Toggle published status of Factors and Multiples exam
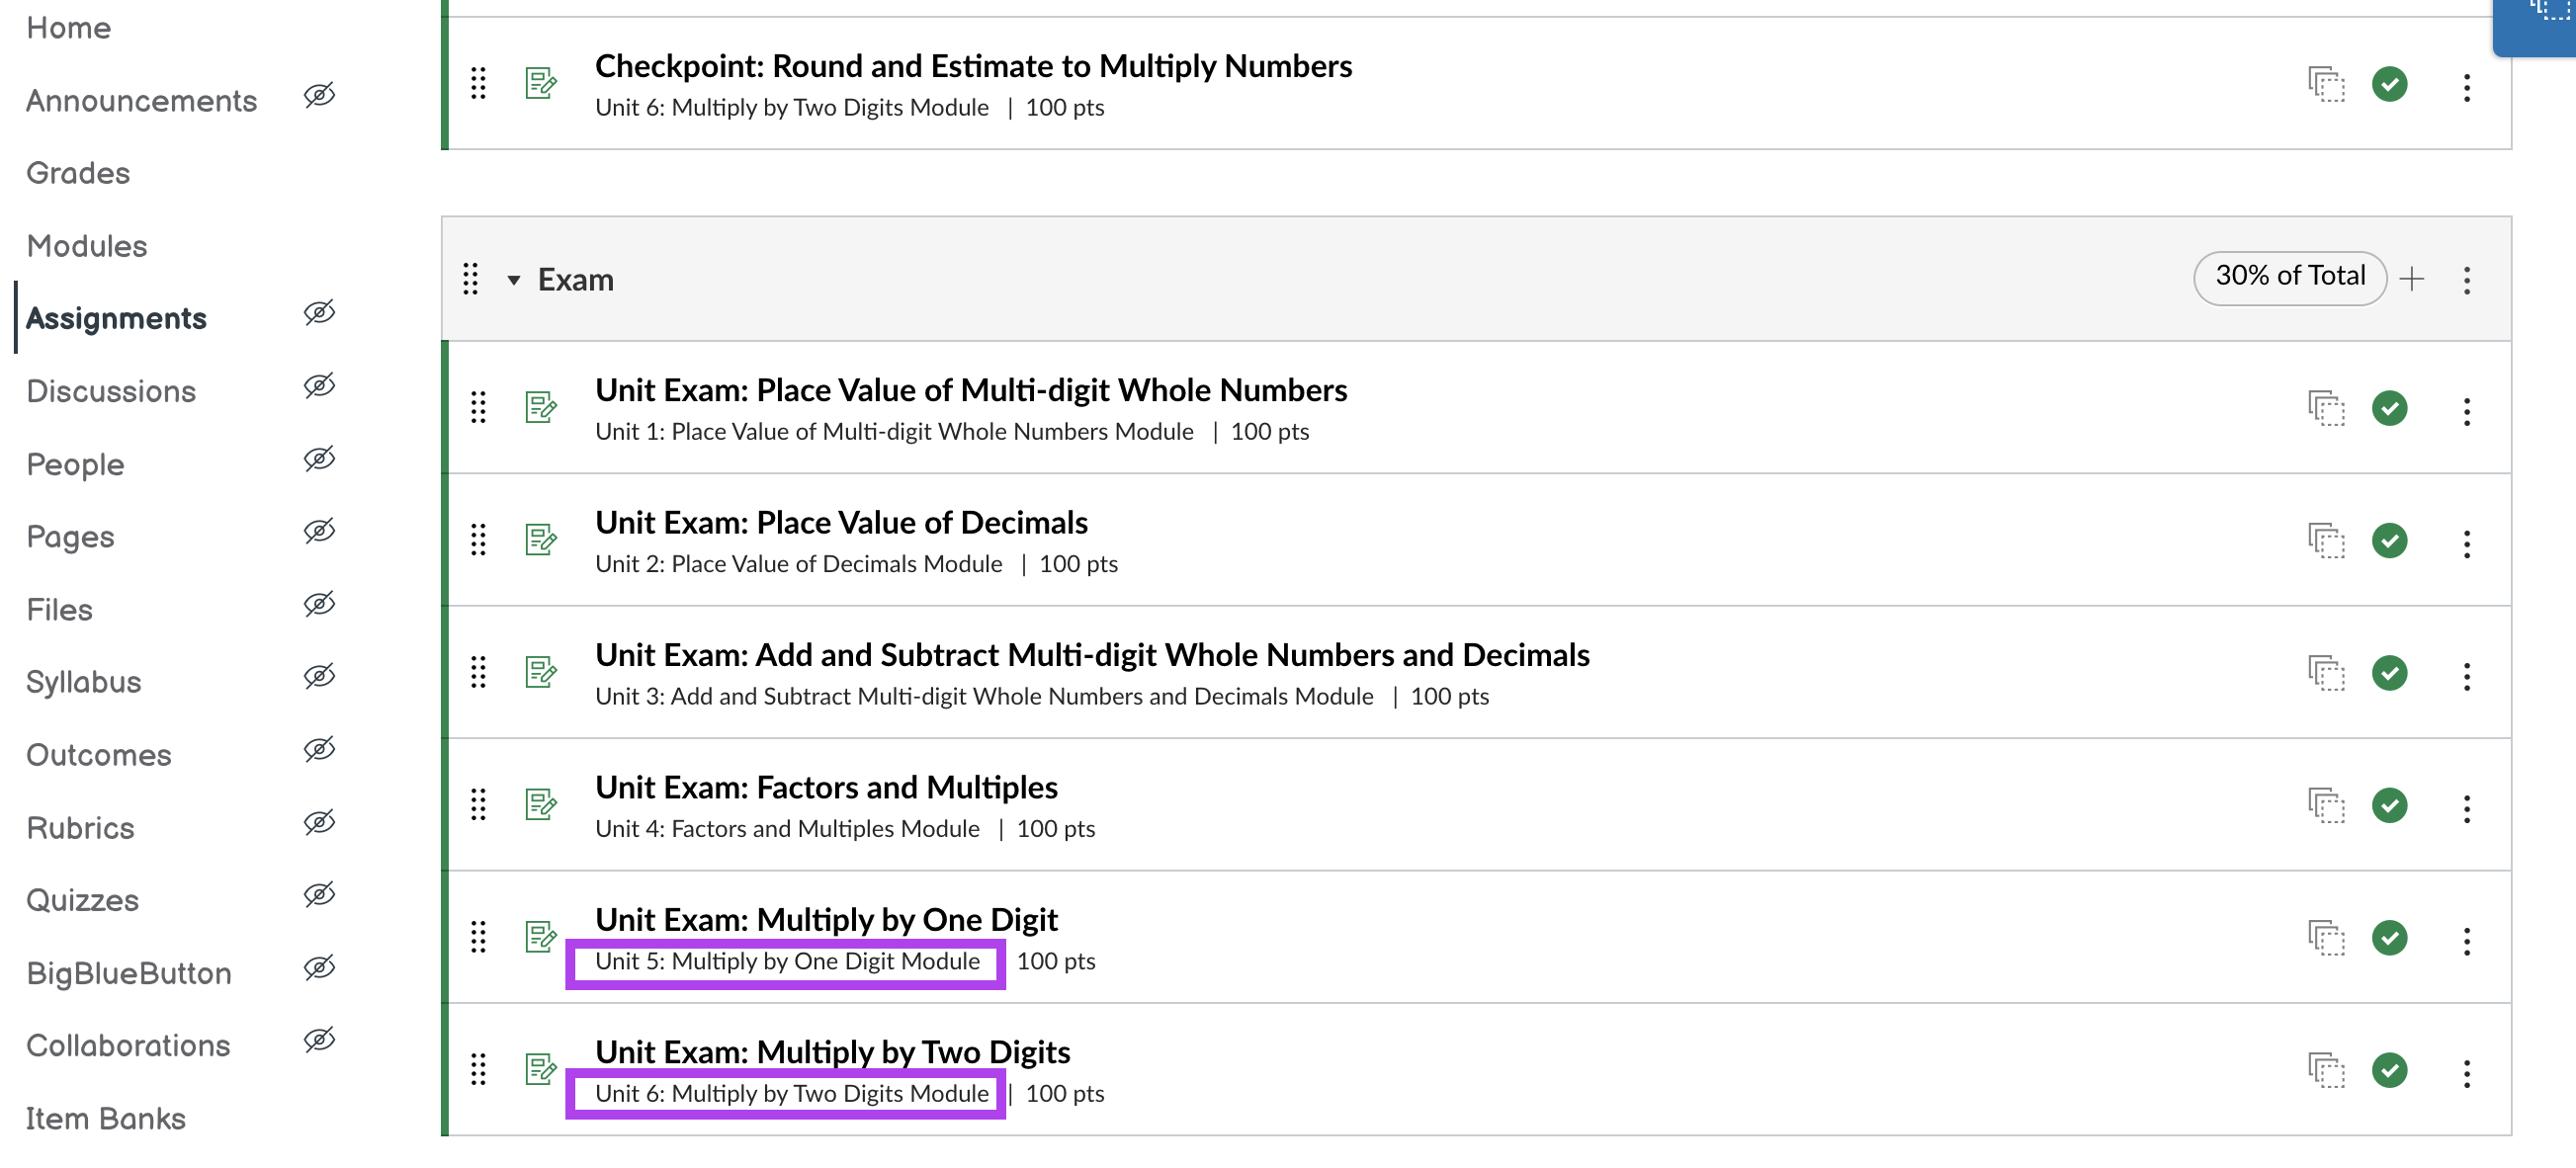 2389,805
